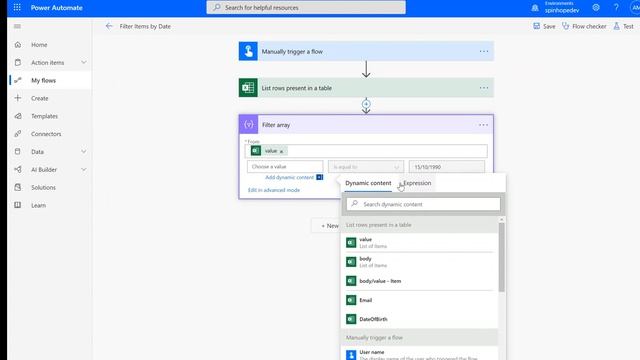Select the Email dynamic content item

(x=420, y=300)
